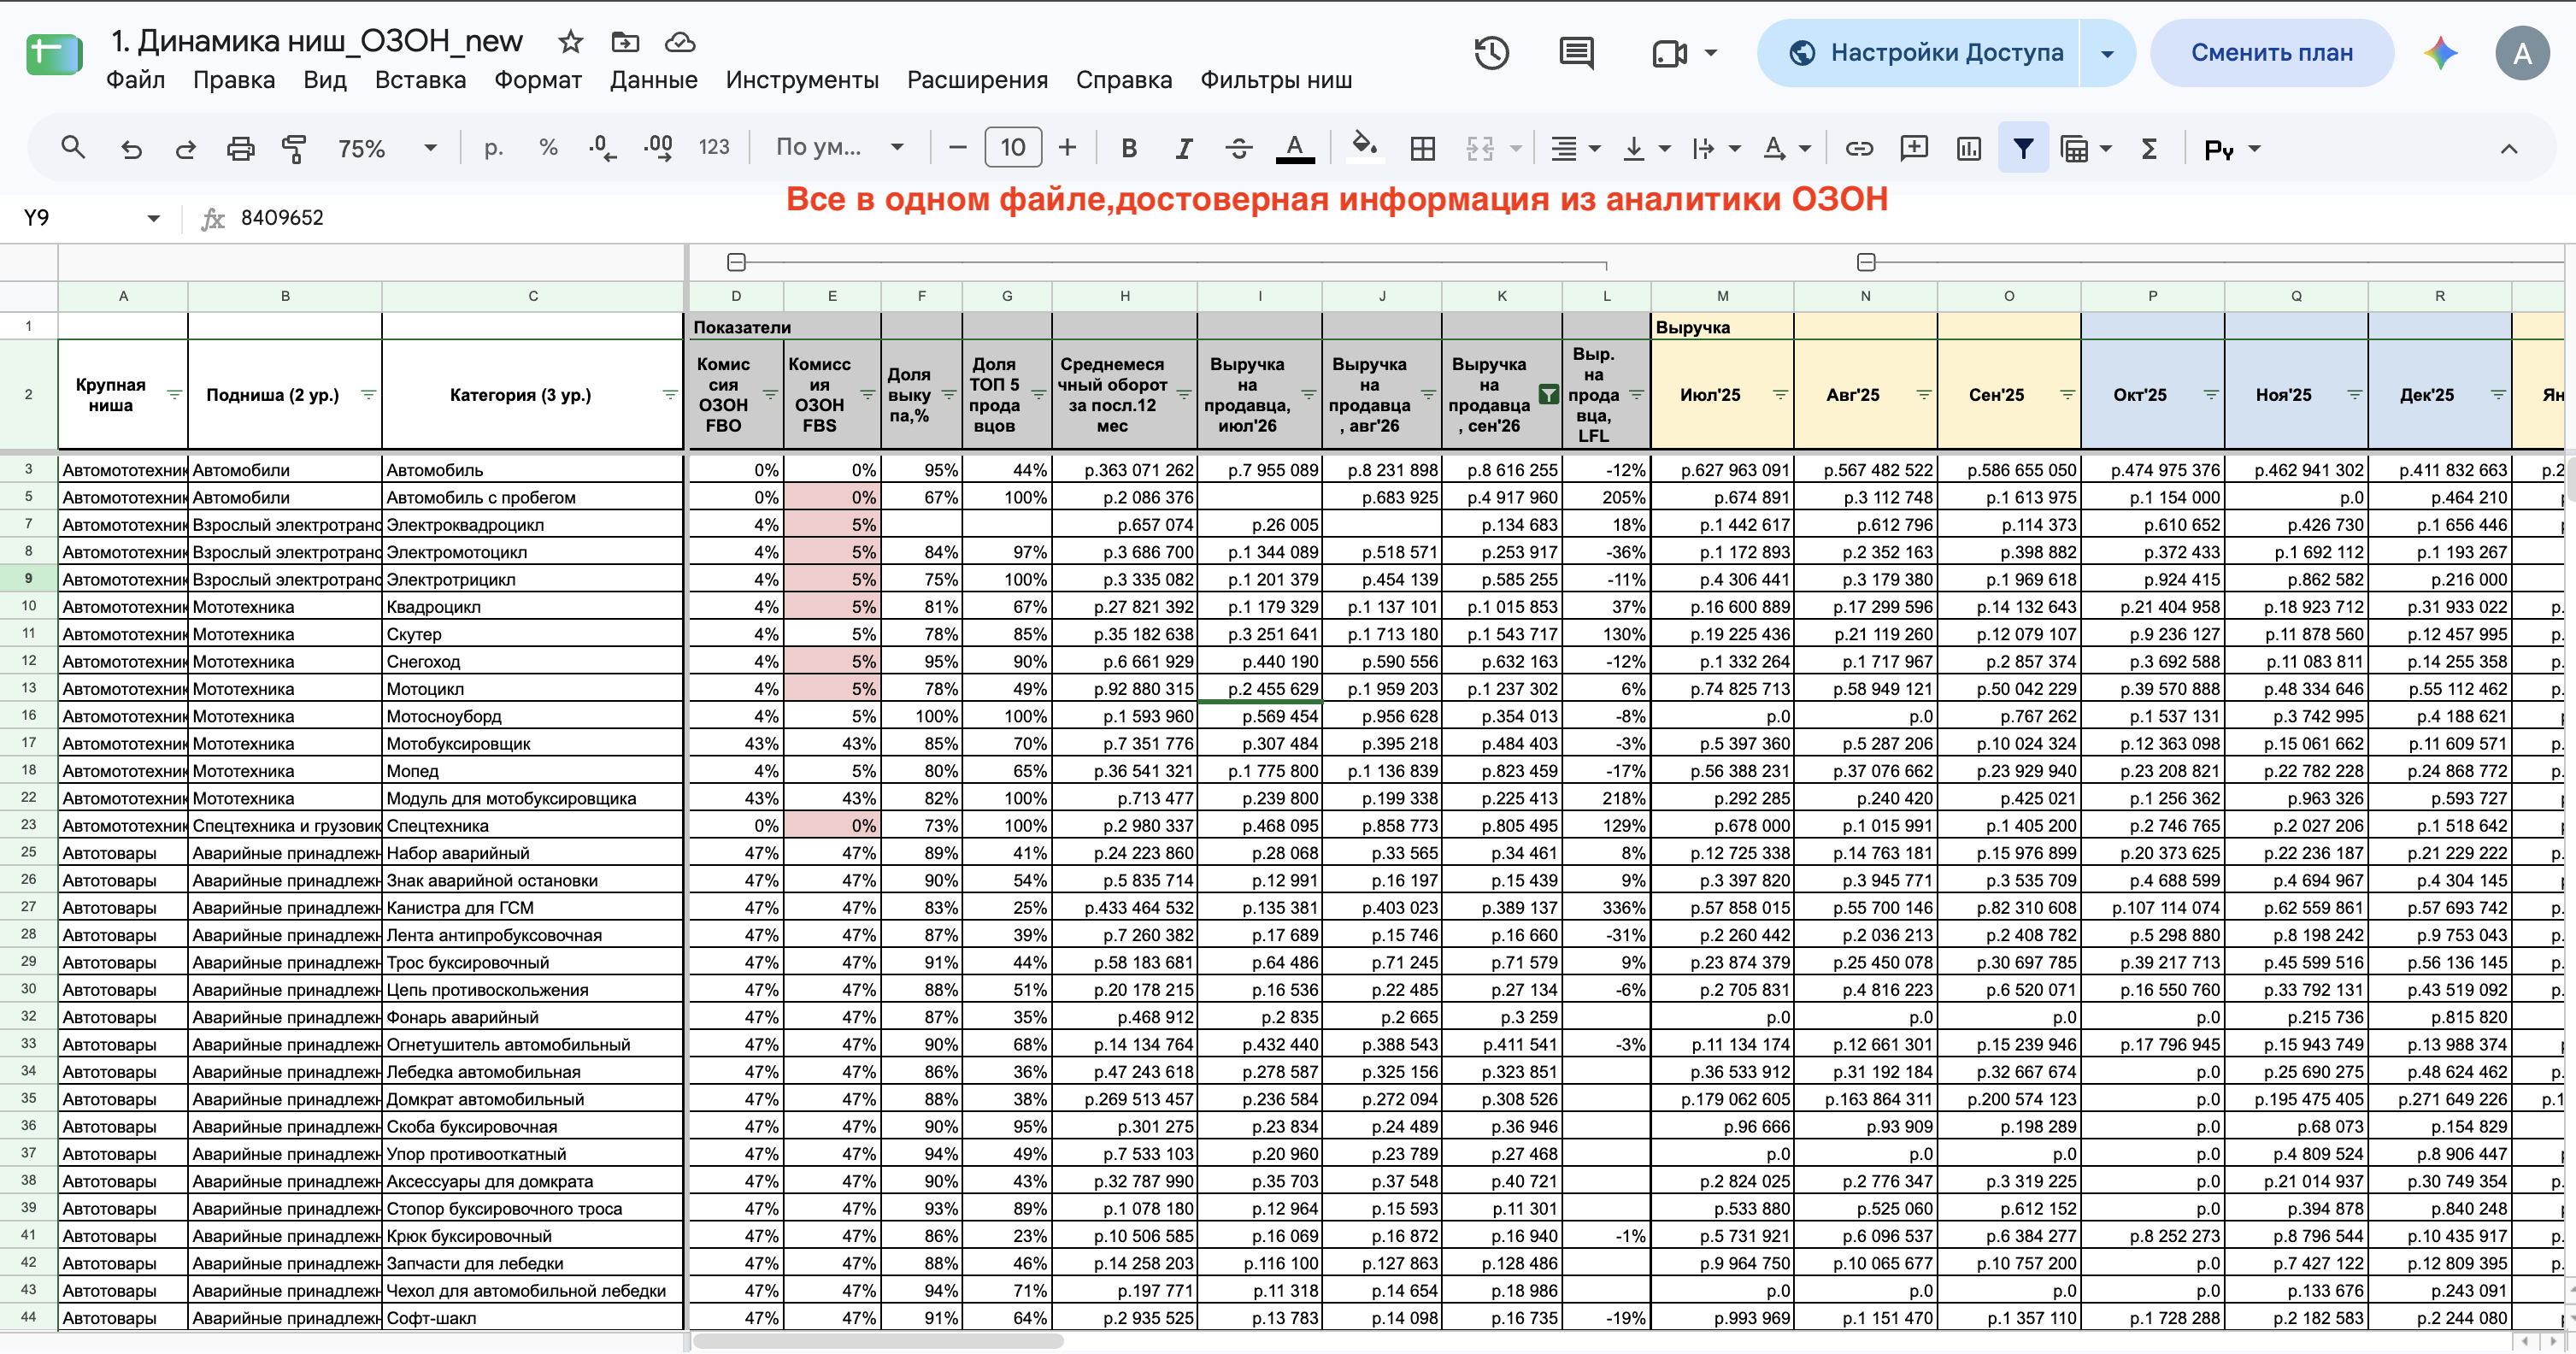Open the Файл menu
2576x1354 pixels.
135,80
